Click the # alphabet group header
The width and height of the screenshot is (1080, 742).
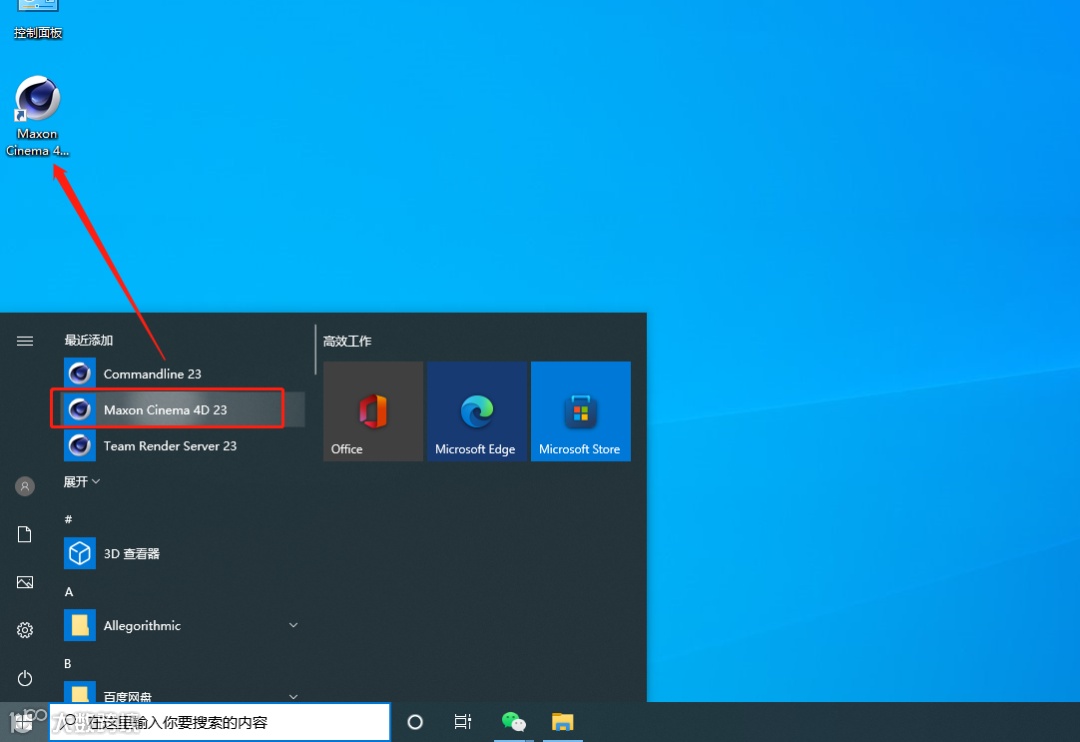[x=68, y=519]
